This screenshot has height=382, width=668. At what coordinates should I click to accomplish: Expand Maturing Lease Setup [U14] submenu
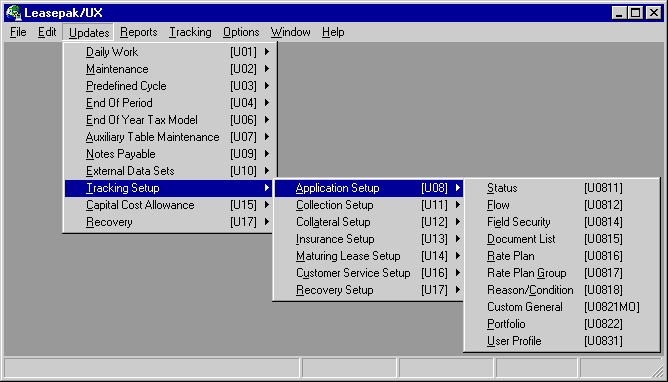369,256
